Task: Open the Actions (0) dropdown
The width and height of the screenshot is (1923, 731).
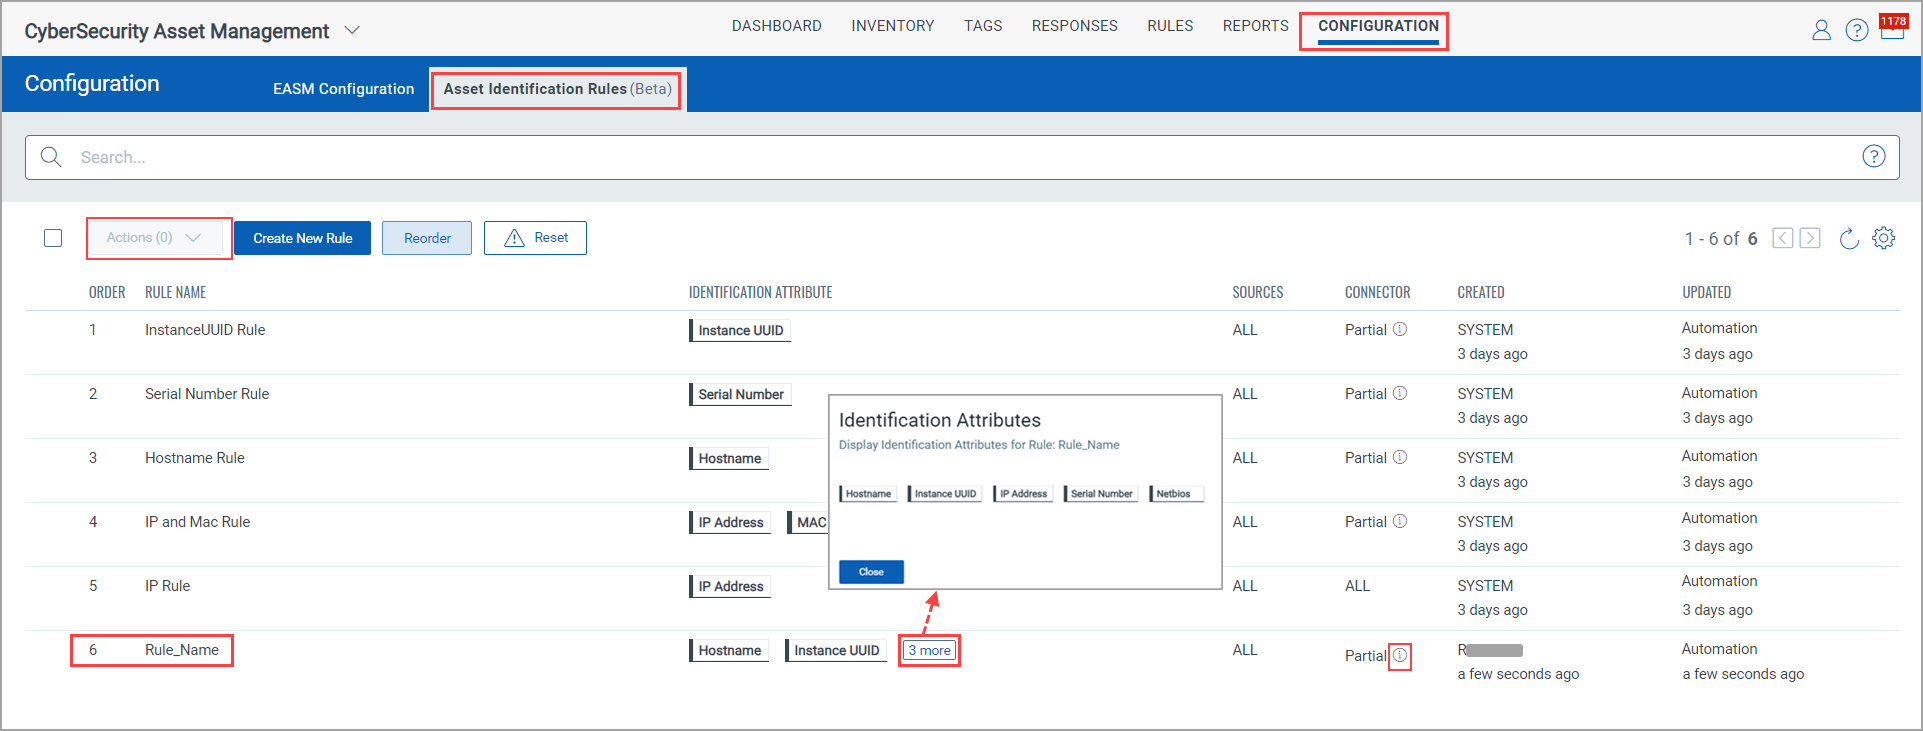Action: (x=155, y=238)
